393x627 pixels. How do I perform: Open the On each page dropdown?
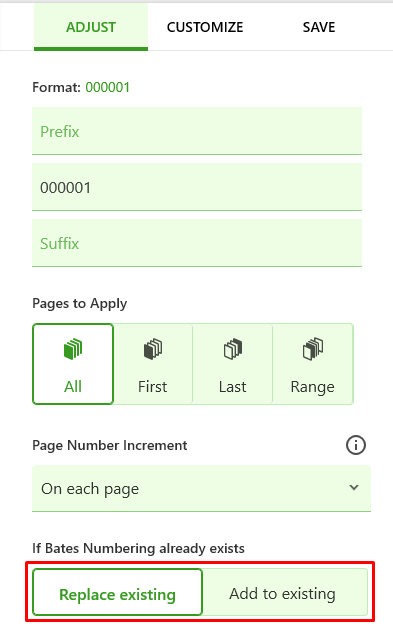(201, 488)
